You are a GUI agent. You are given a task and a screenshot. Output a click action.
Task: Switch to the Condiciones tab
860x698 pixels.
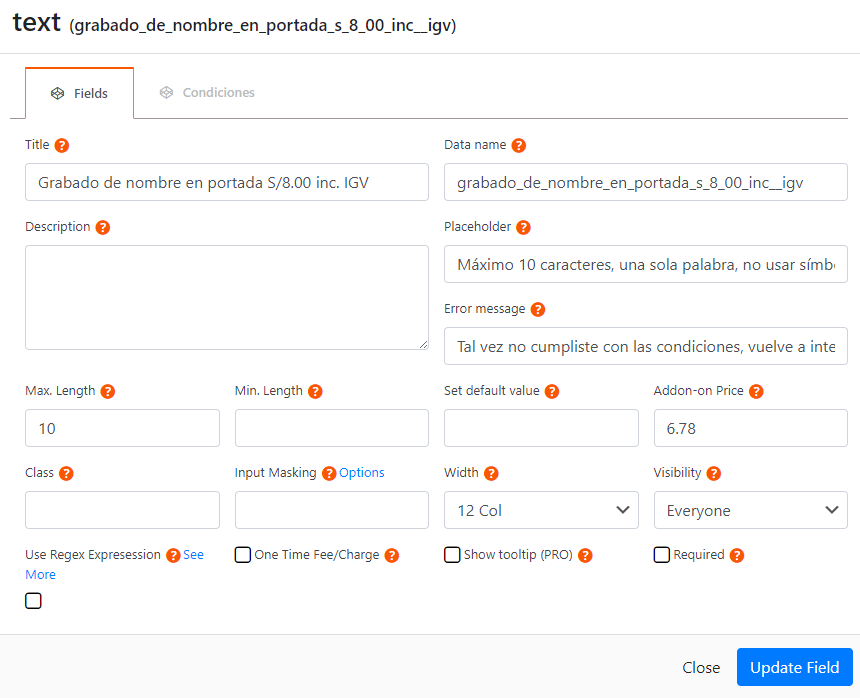[x=207, y=93]
